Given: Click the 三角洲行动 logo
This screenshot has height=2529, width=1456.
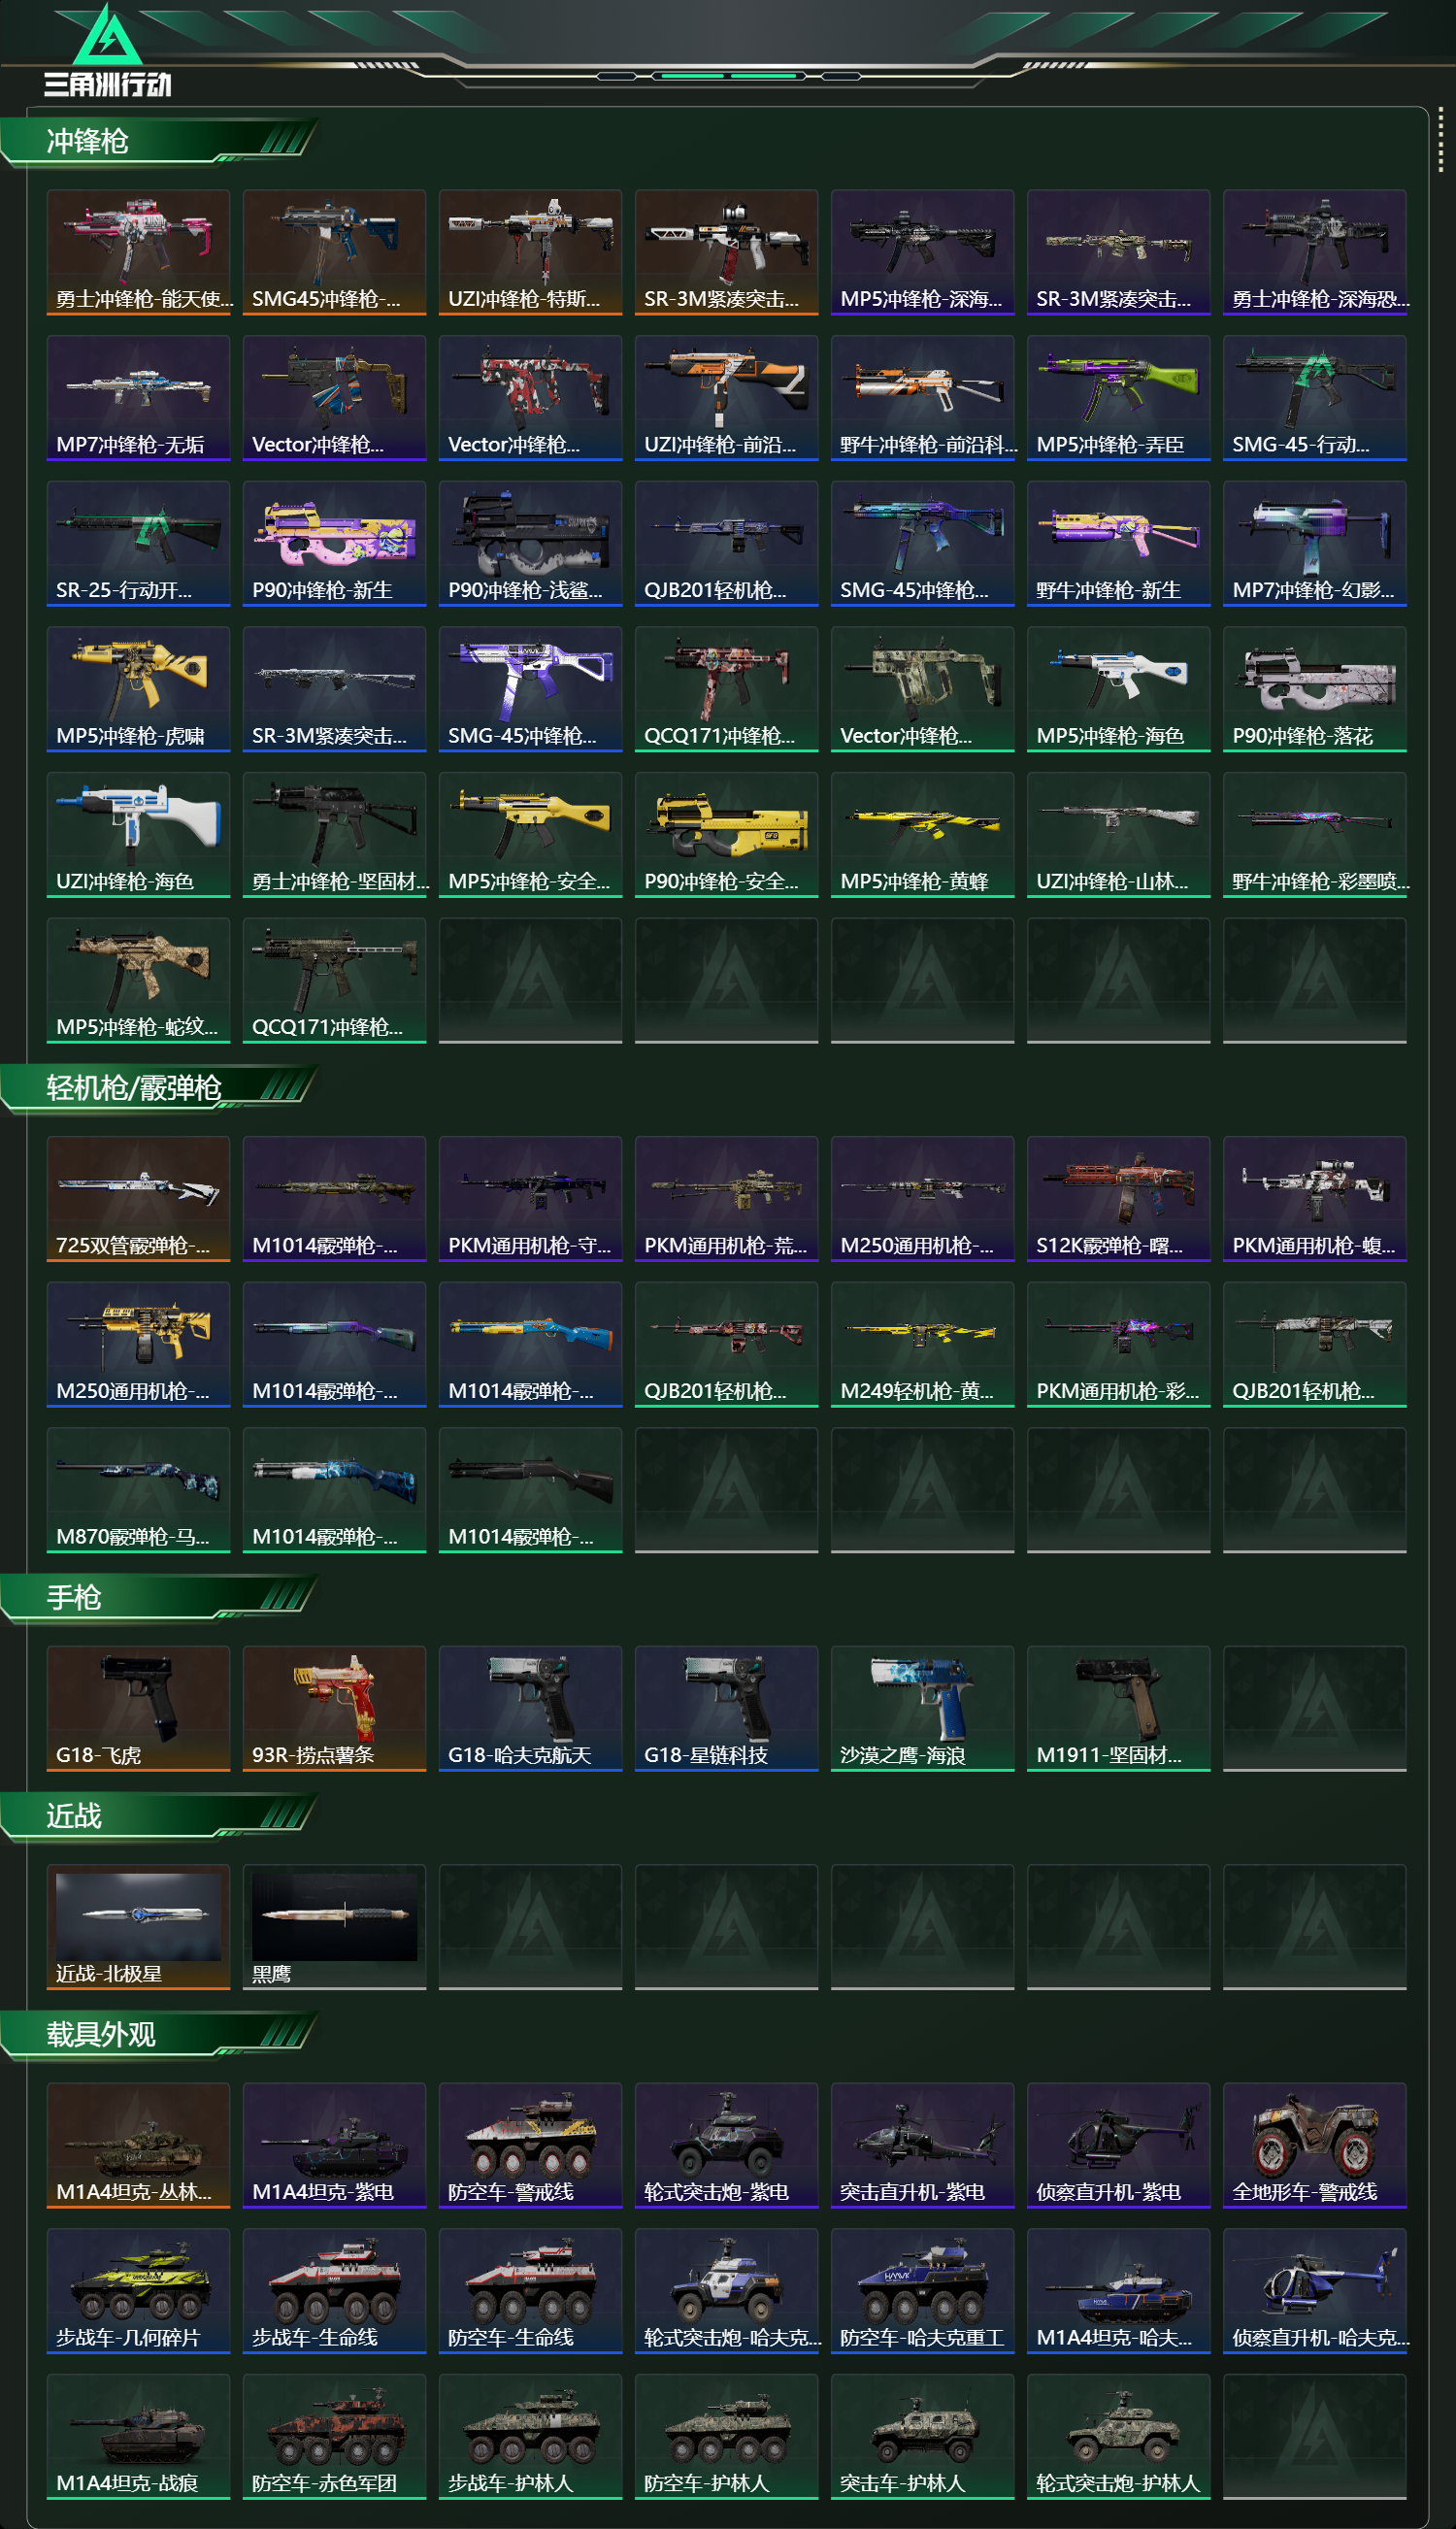Looking at the screenshot, I should pyautogui.click(x=108, y=51).
